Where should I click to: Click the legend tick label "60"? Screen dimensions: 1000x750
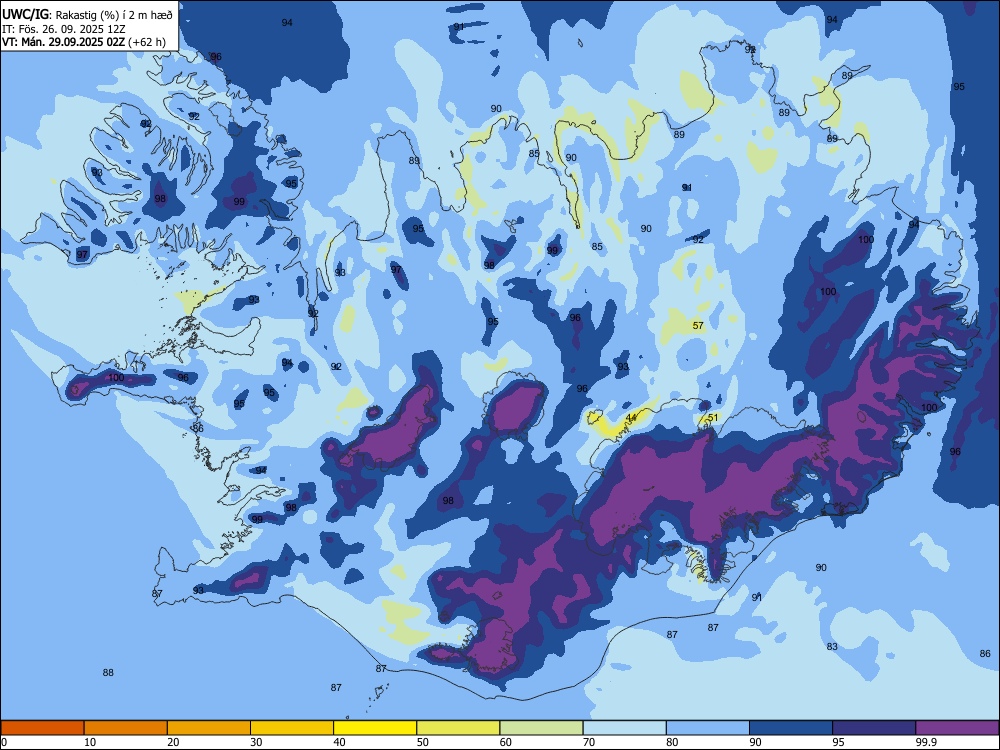pos(506,742)
